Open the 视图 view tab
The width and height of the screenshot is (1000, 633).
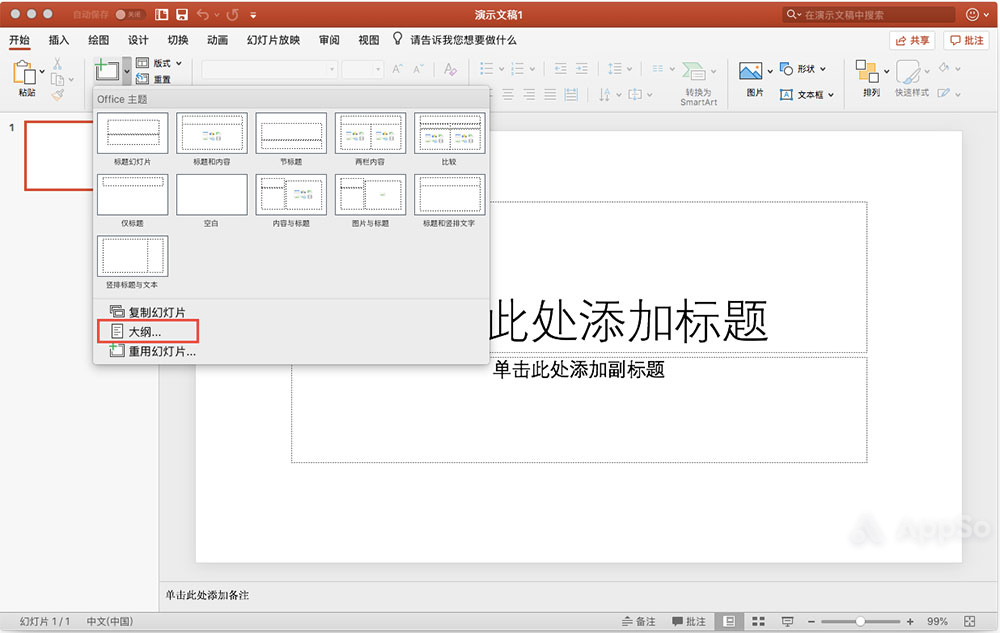[x=369, y=40]
